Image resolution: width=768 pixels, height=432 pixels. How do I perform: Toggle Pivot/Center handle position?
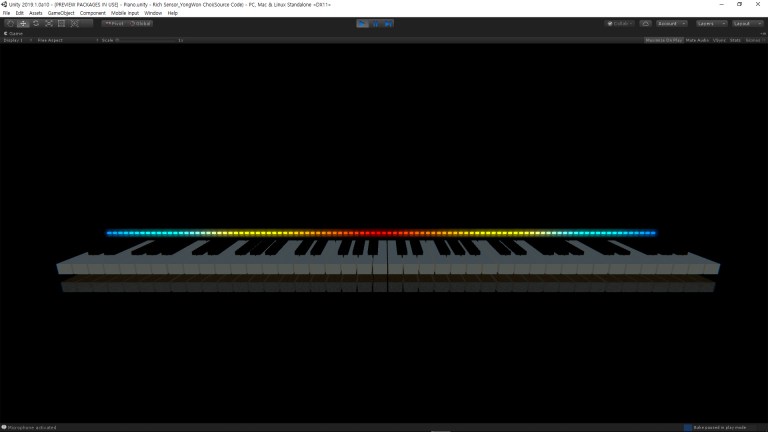click(113, 23)
